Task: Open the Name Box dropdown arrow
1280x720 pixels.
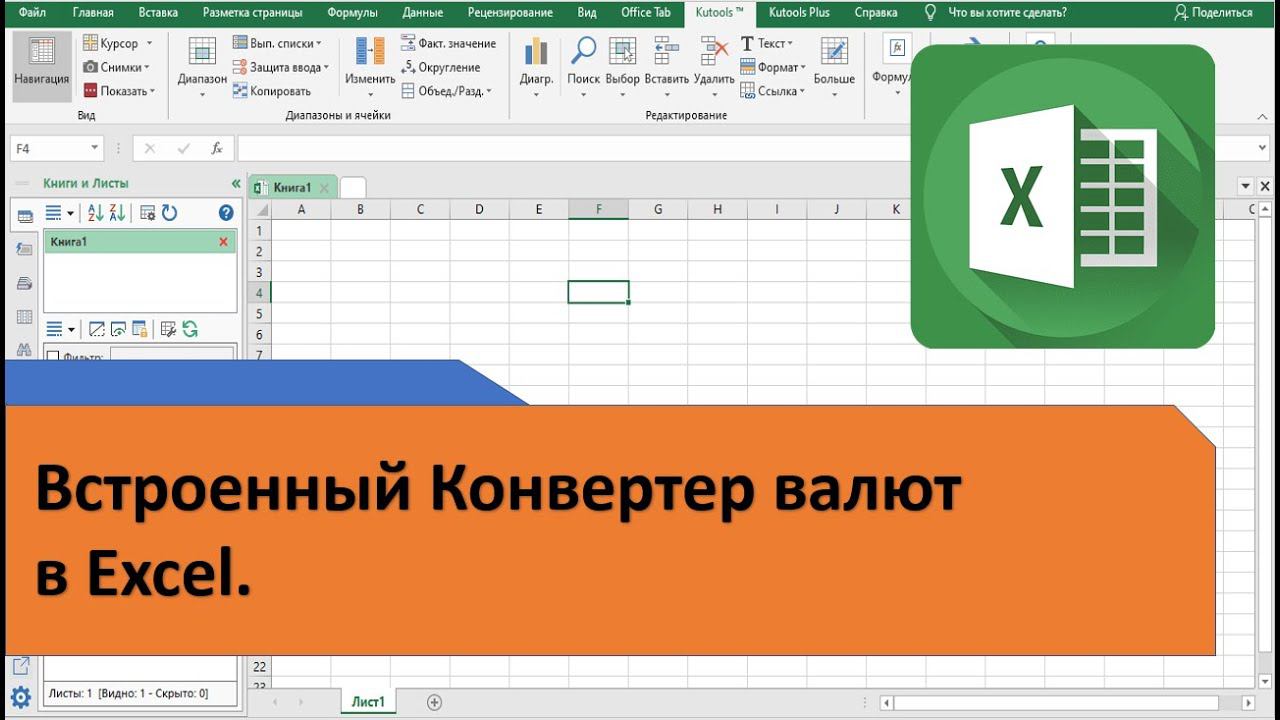Action: [95, 148]
